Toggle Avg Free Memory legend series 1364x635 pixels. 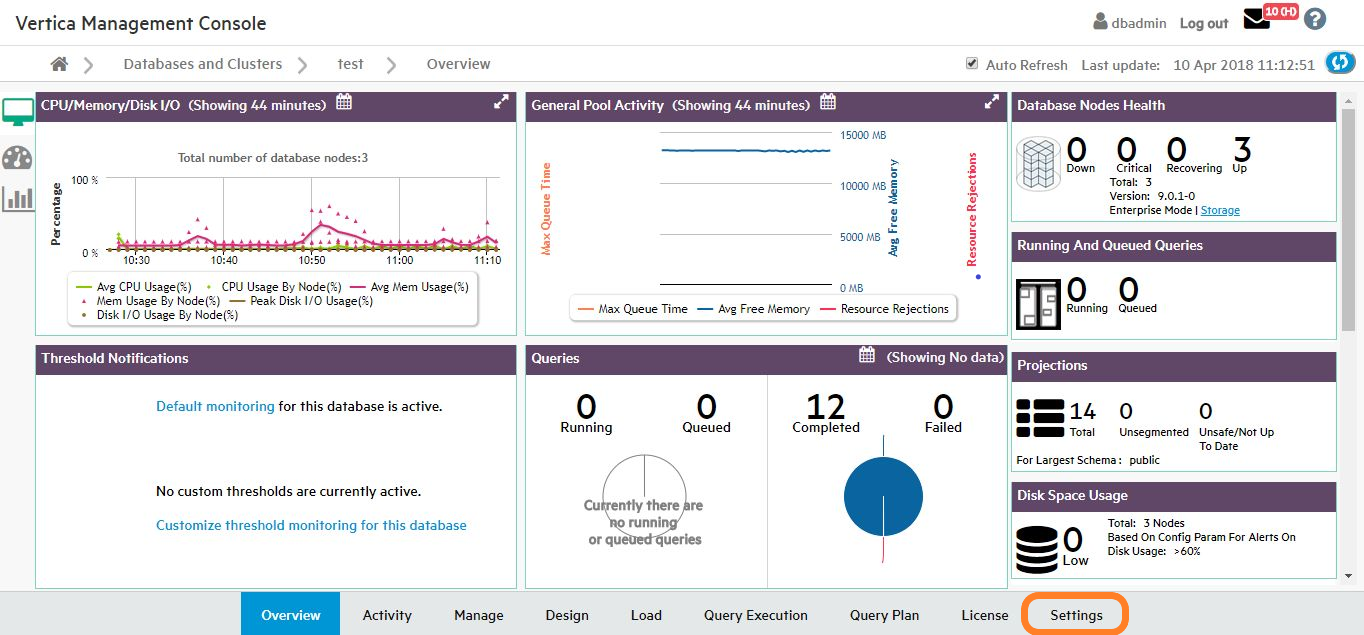tap(753, 309)
